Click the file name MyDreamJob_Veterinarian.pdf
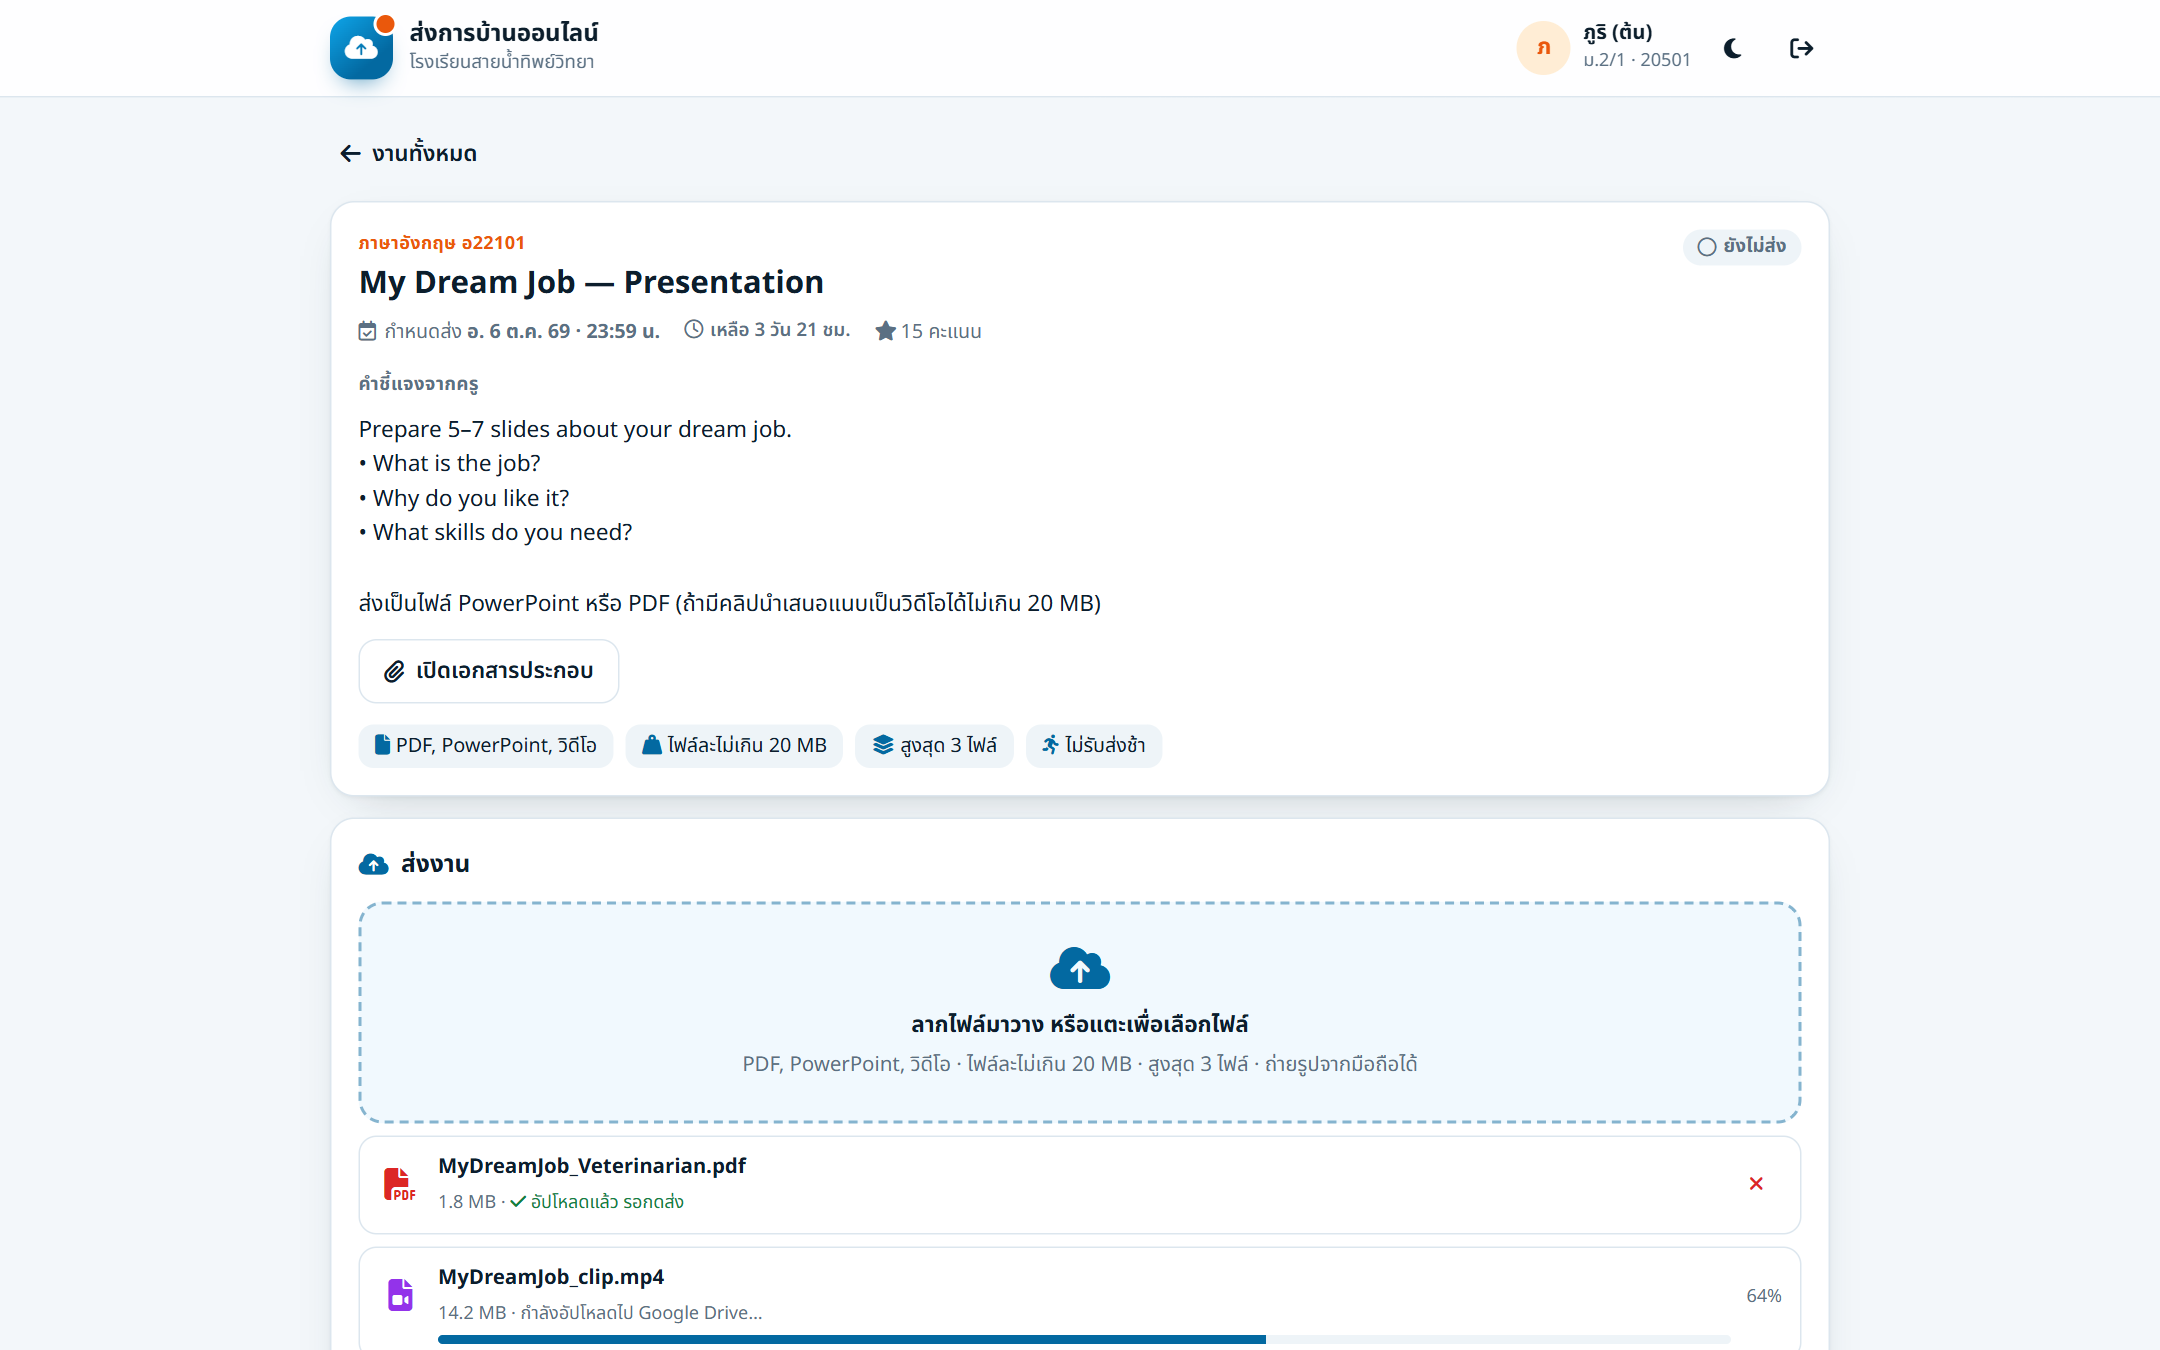2160x1350 pixels. [592, 1166]
